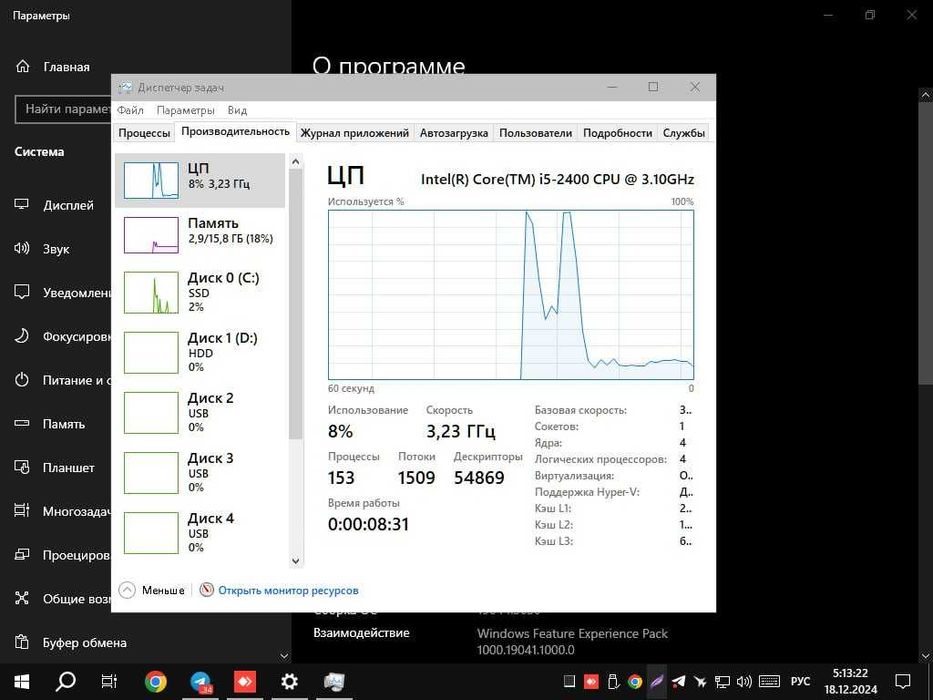Switch to the Журнал приложений tab
The width and height of the screenshot is (933, 700).
click(x=355, y=133)
